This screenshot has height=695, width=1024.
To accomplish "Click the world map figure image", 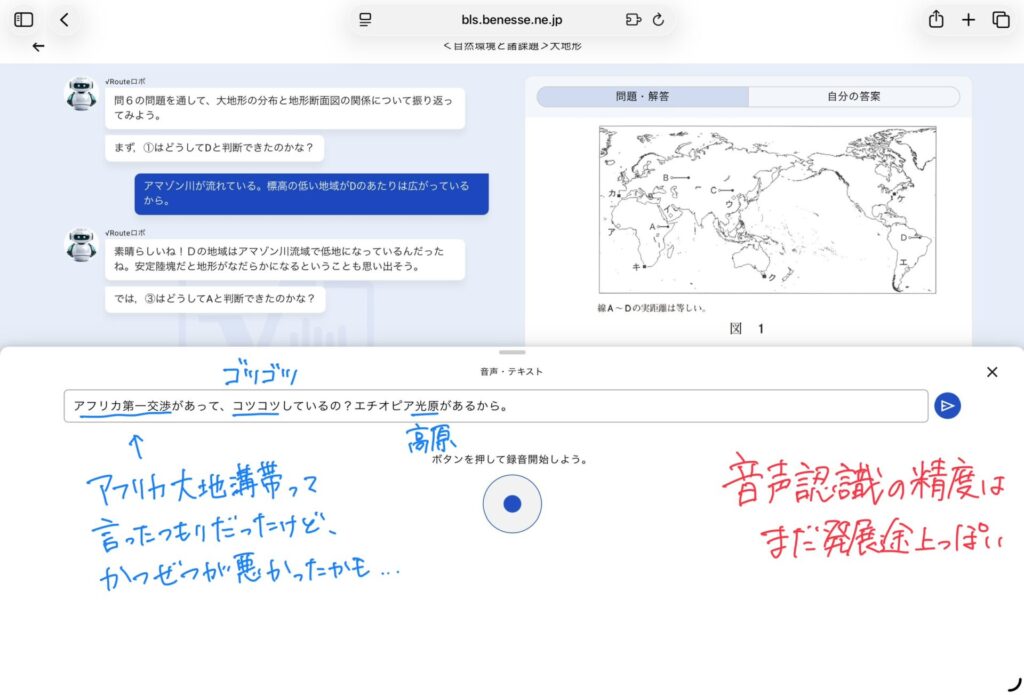I will click(767, 209).
